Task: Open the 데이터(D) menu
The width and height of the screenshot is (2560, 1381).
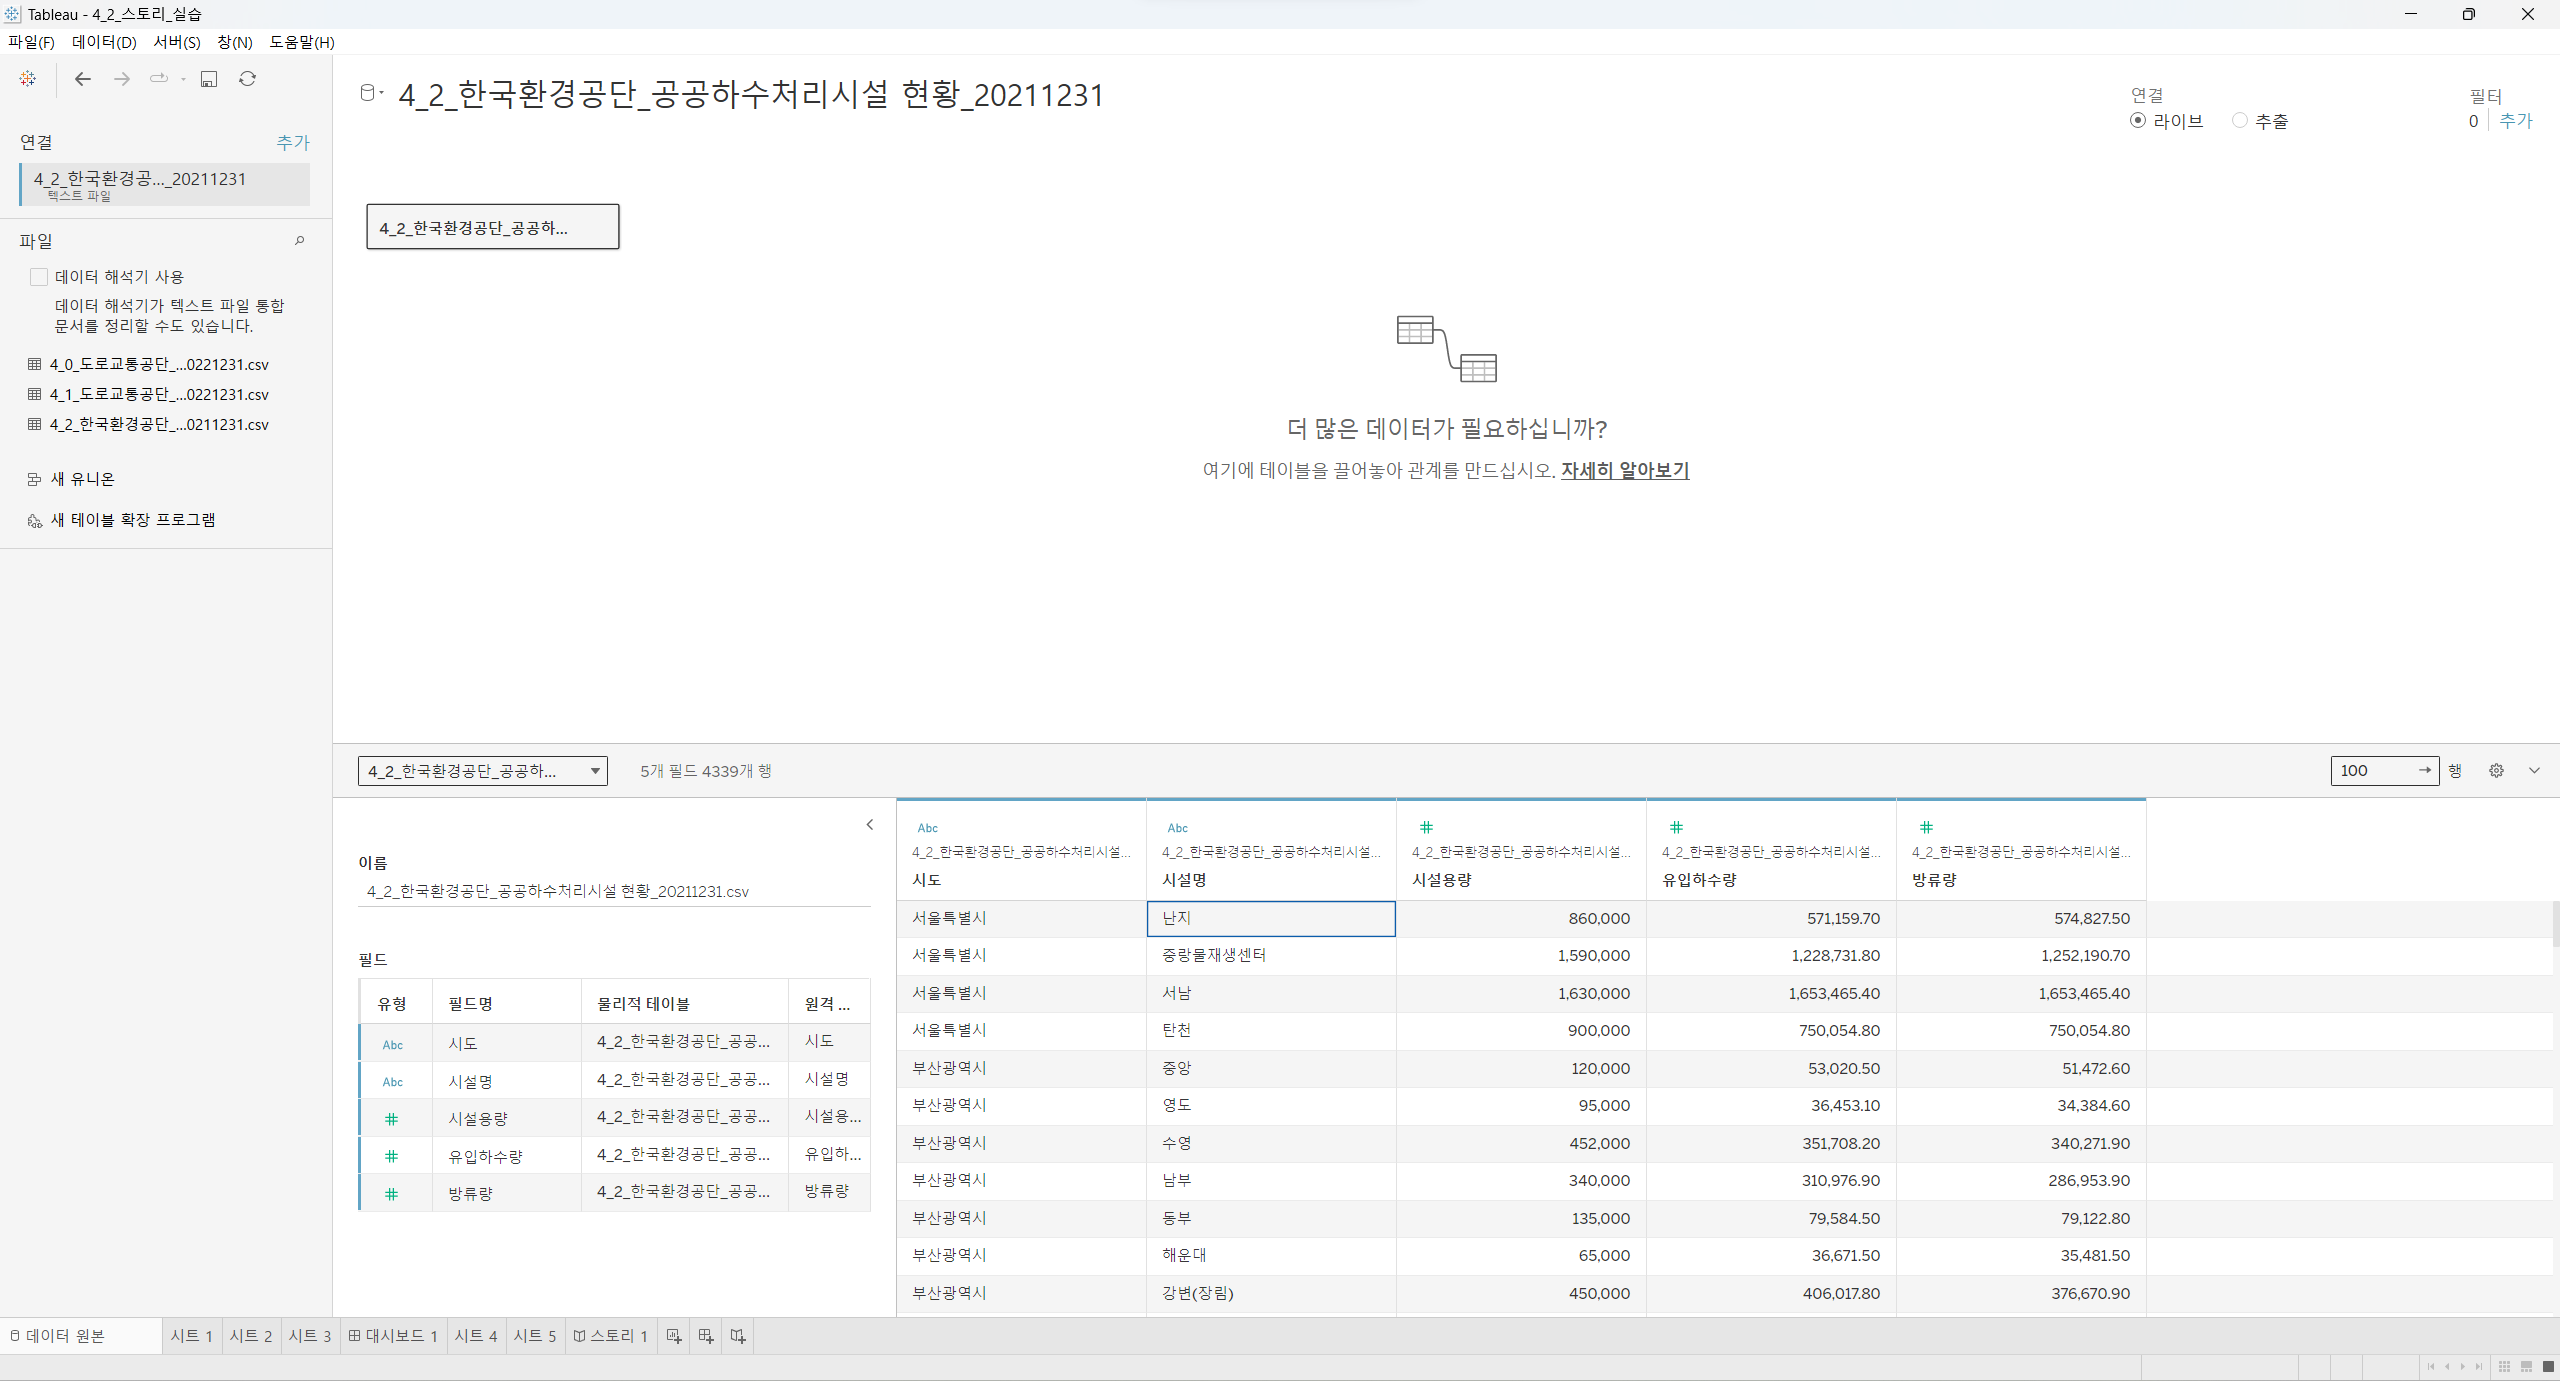Action: (104, 42)
